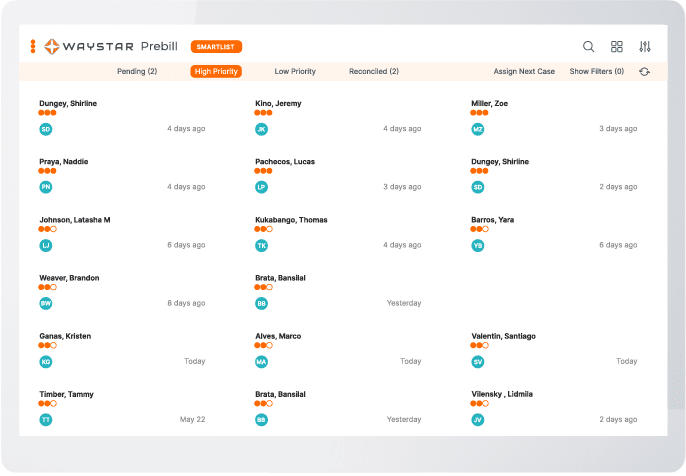Click the orange three-dot menu beside Waystar logo
686x476 pixels.
33,46
